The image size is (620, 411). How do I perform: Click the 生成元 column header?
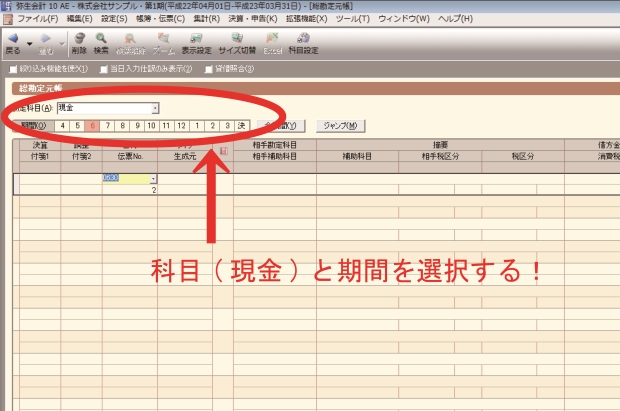[x=185, y=156]
